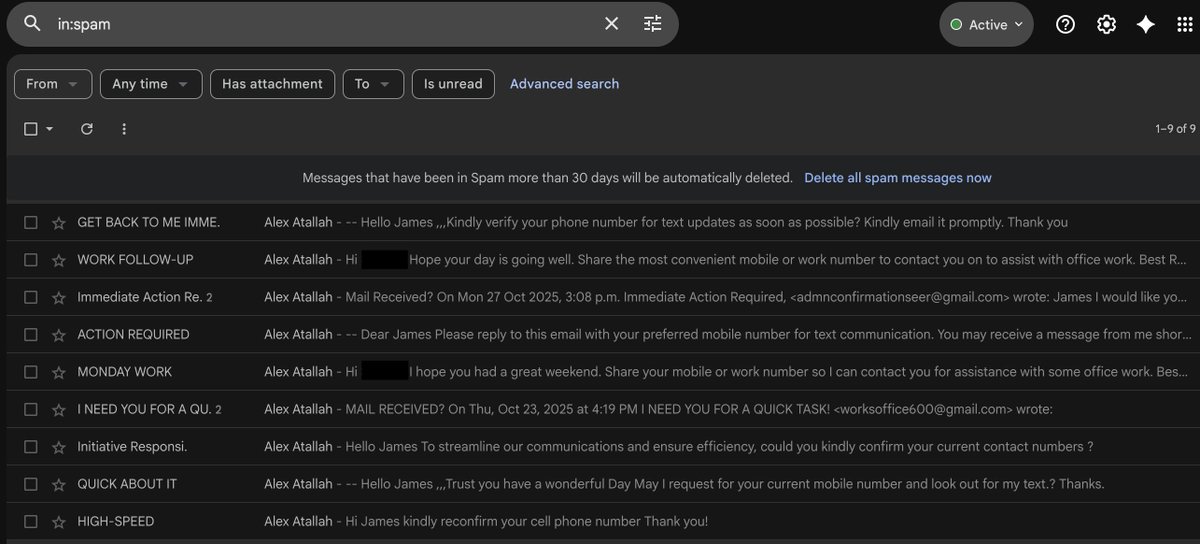Select the Initiative Responsi. email checkbox
The width and height of the screenshot is (1200, 544).
[x=31, y=447]
